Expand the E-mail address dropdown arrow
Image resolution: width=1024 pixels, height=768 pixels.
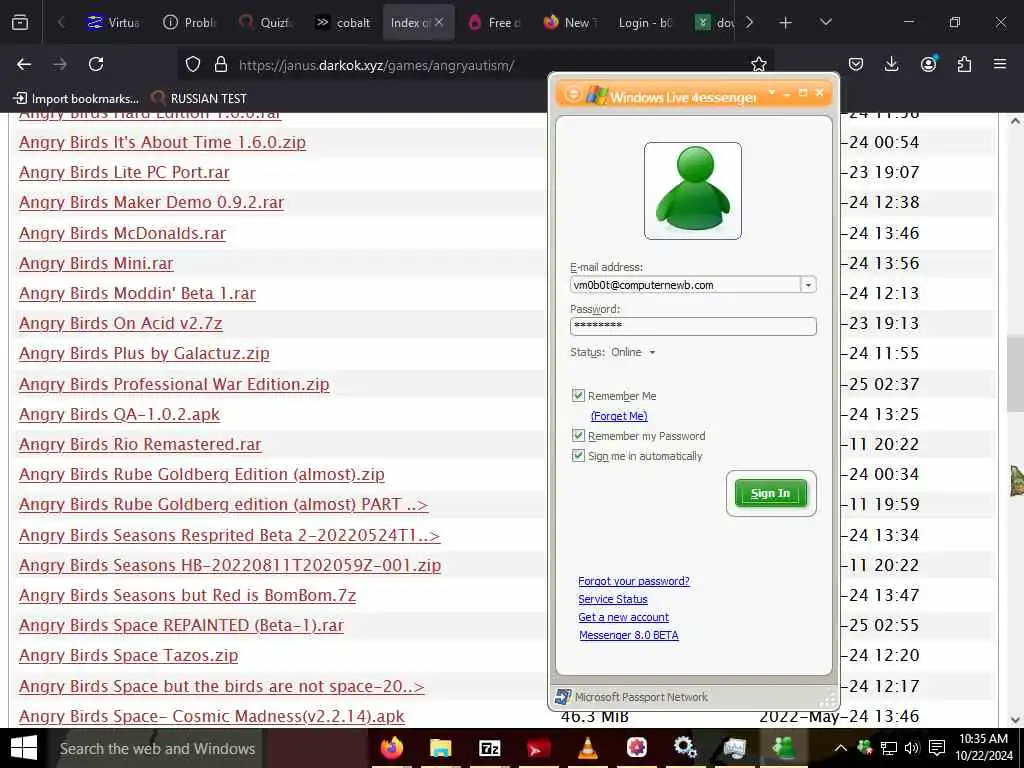click(808, 285)
